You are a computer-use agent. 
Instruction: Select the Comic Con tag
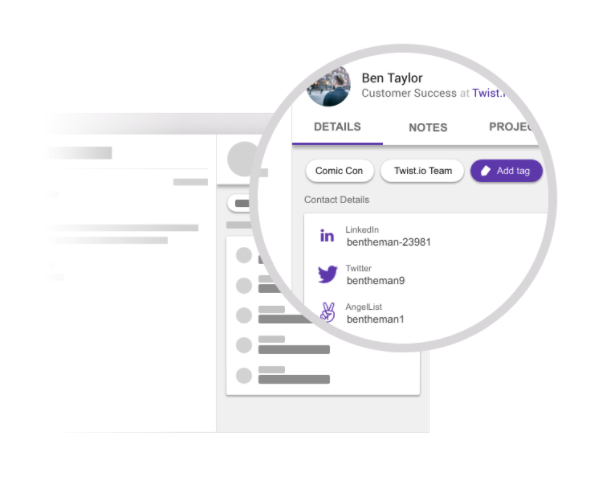339,171
